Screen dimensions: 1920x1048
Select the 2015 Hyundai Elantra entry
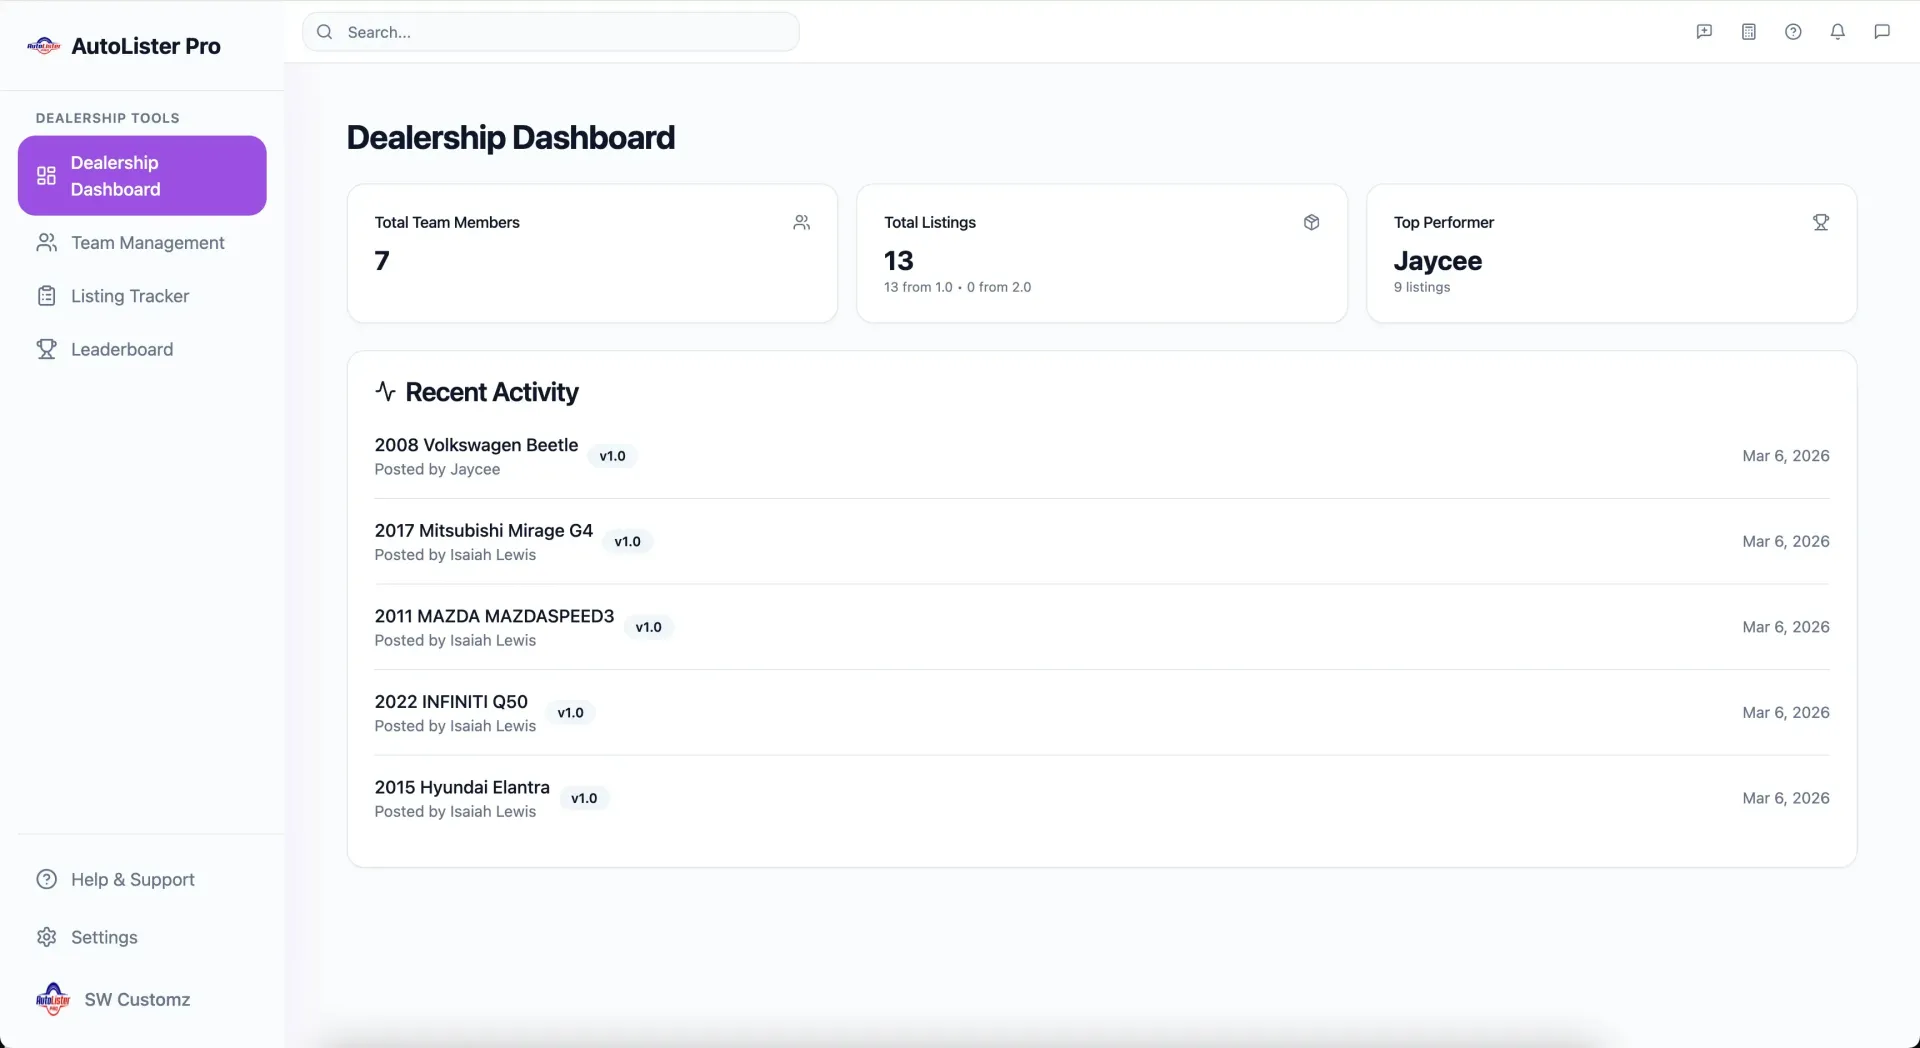click(x=1102, y=798)
